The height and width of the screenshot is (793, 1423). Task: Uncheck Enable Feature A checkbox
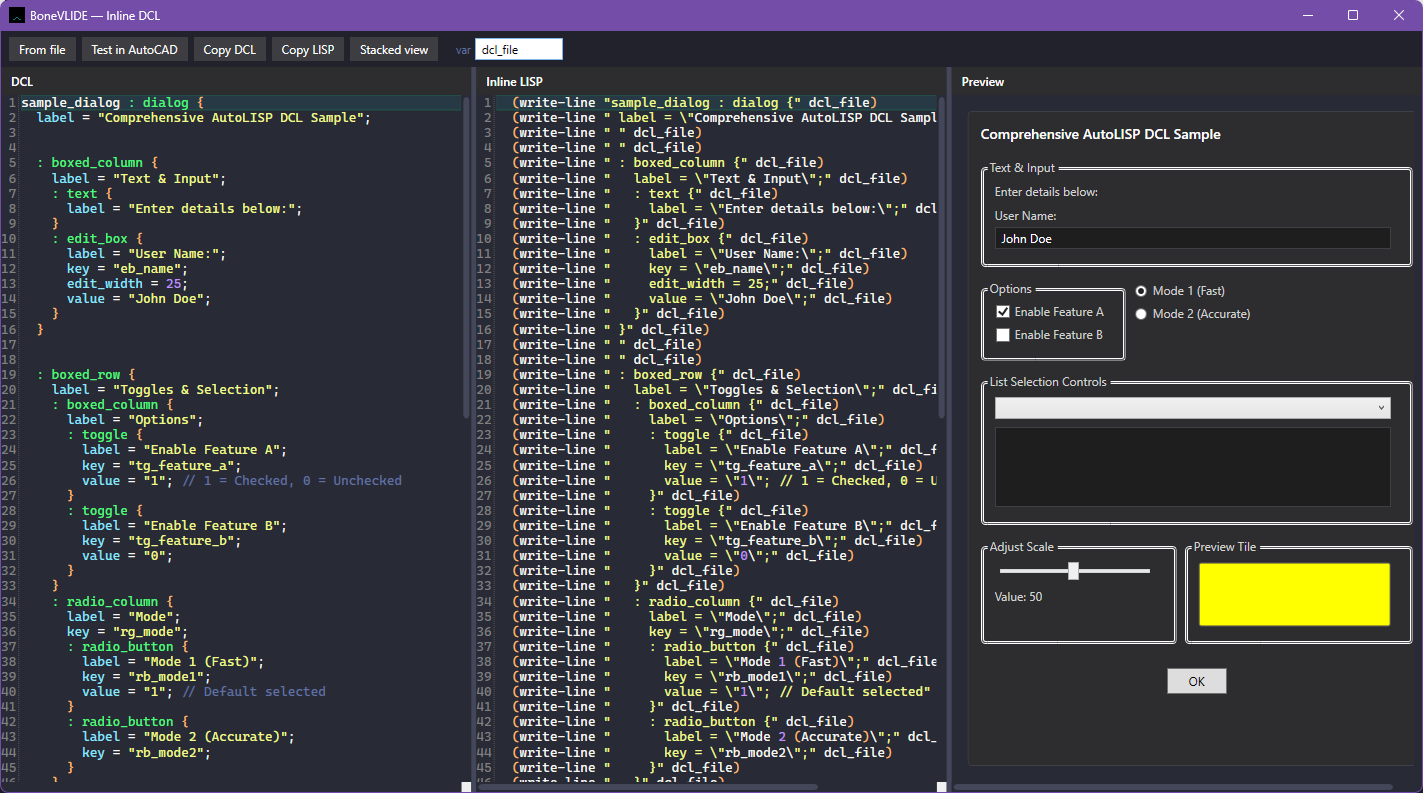[x=1003, y=312]
